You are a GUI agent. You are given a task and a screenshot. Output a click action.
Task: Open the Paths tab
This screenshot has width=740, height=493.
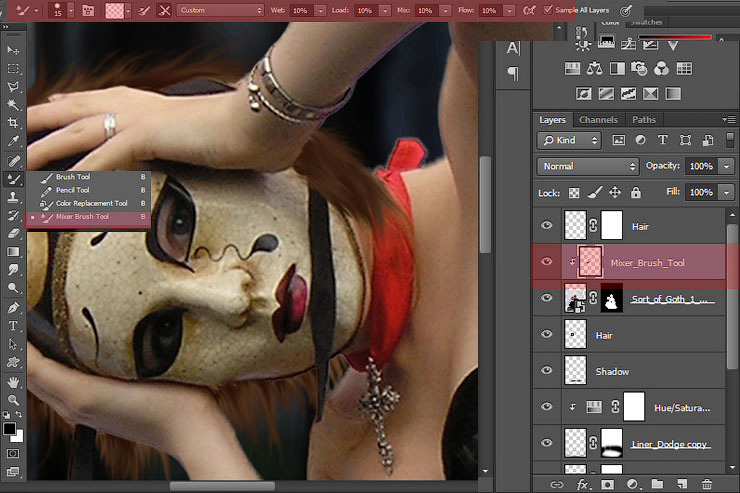click(644, 120)
